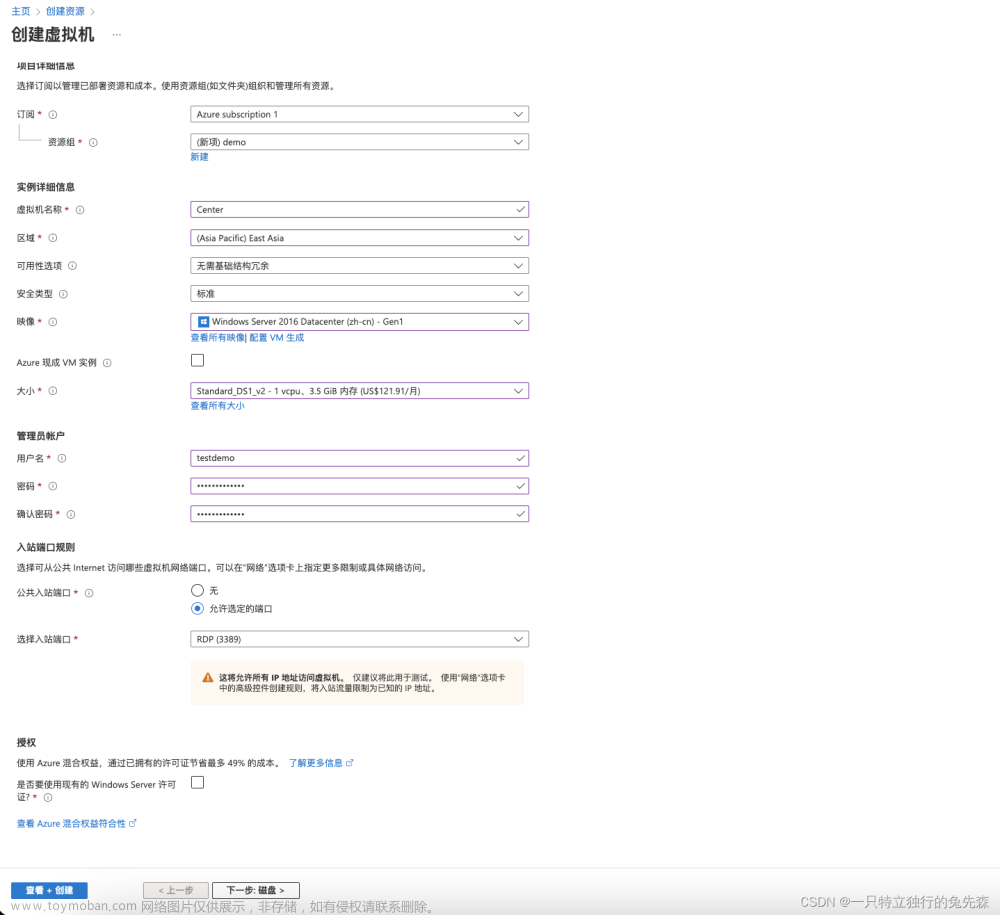Go to 创建资源 breadcrumb
Viewport: 1000px width, 915px height.
(65, 11)
